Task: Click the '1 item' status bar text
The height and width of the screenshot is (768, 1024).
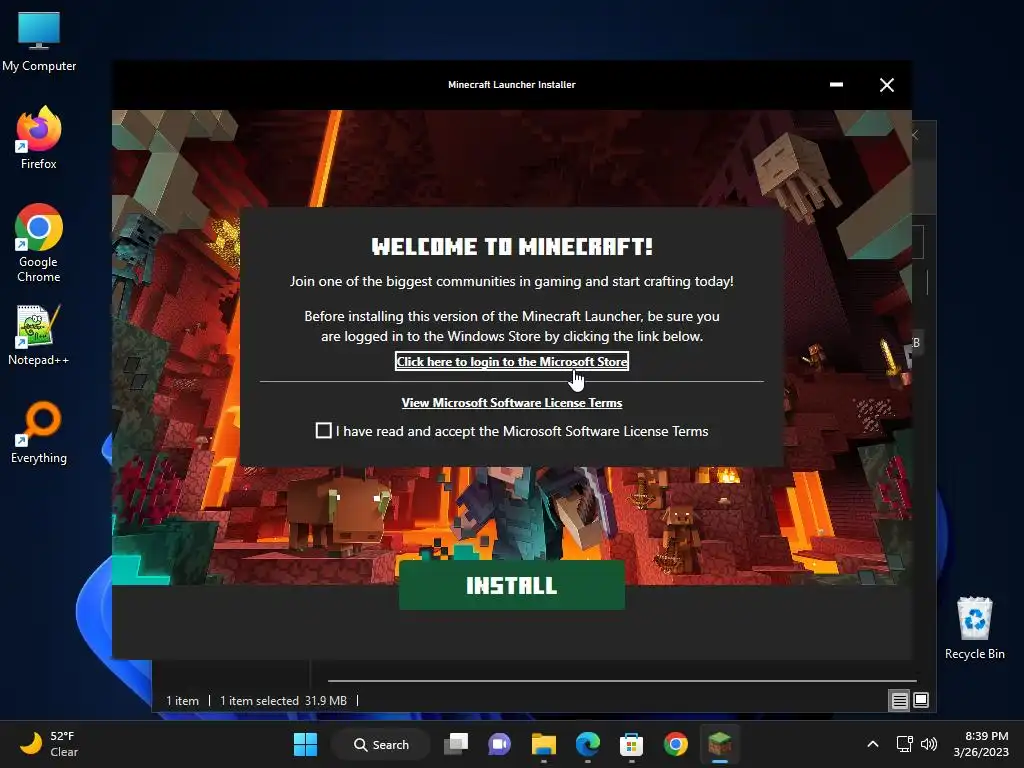Action: (x=182, y=701)
